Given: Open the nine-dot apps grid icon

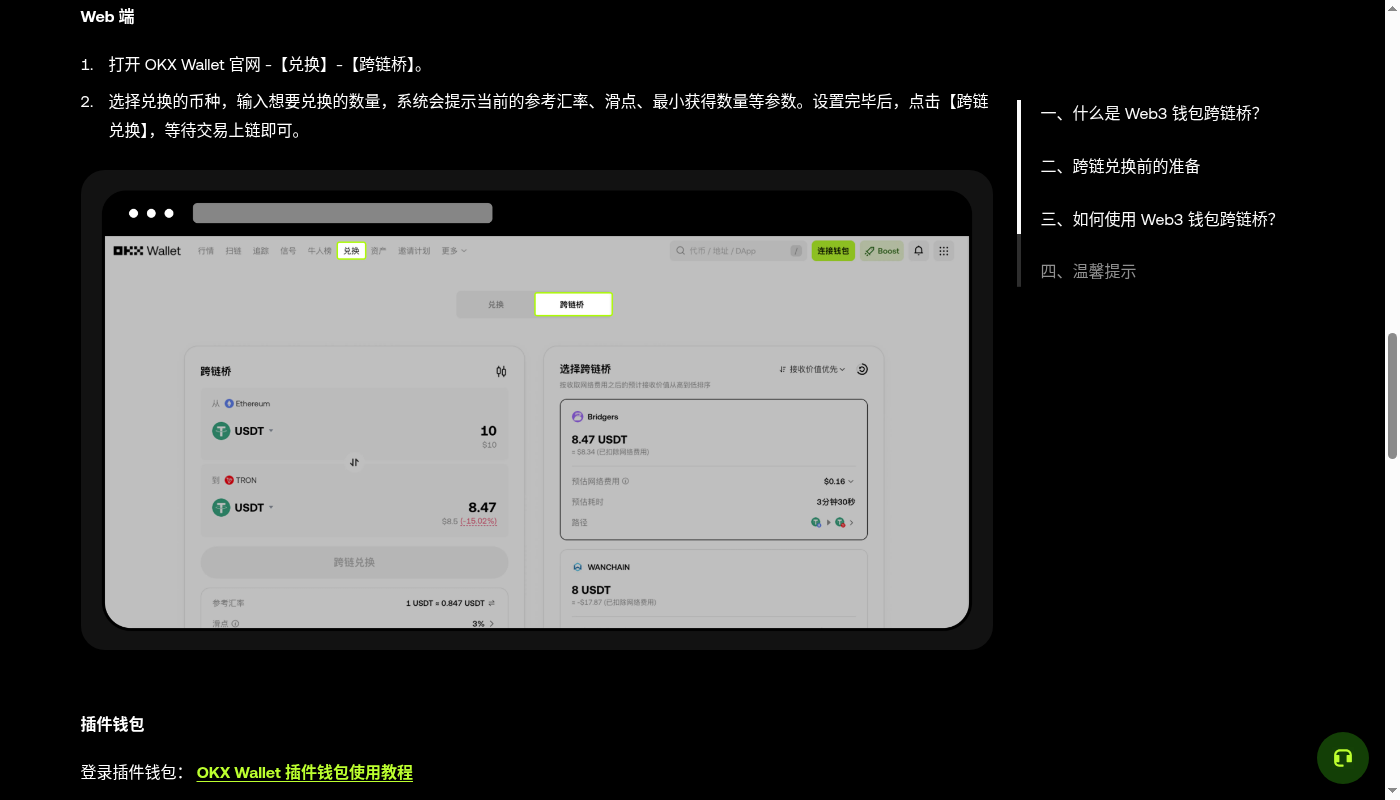Looking at the screenshot, I should coord(943,251).
